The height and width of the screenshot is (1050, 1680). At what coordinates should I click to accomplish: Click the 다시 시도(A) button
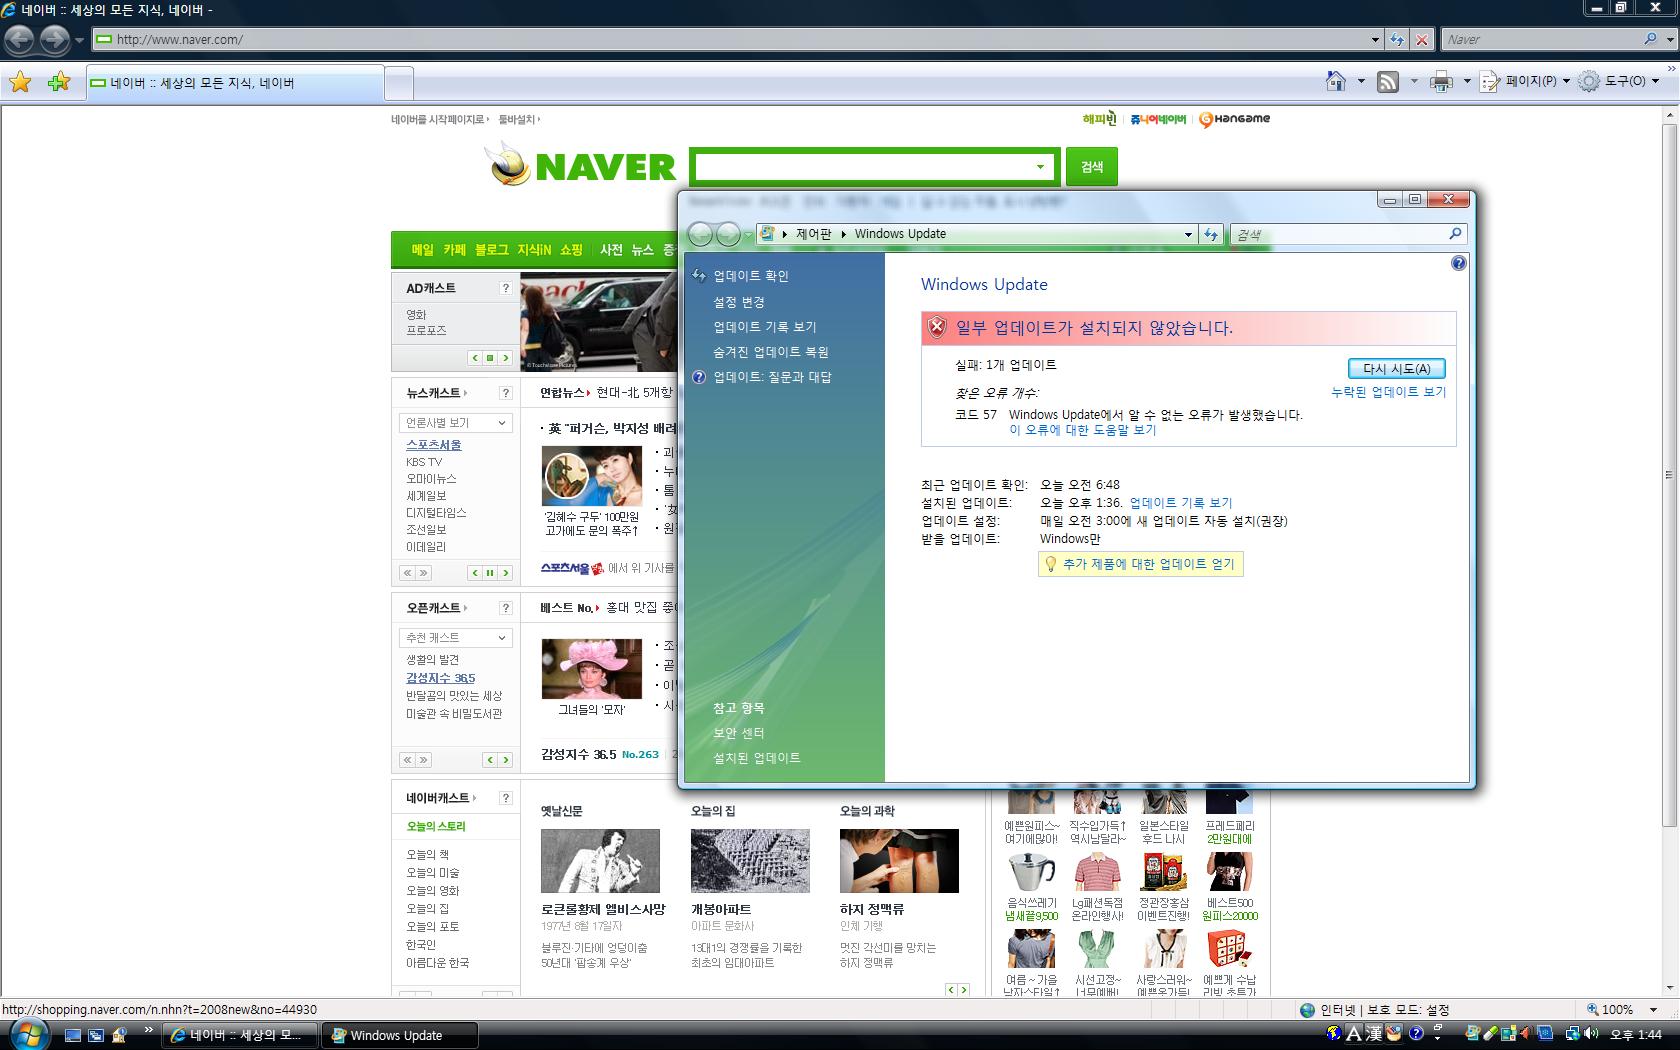click(x=1396, y=368)
